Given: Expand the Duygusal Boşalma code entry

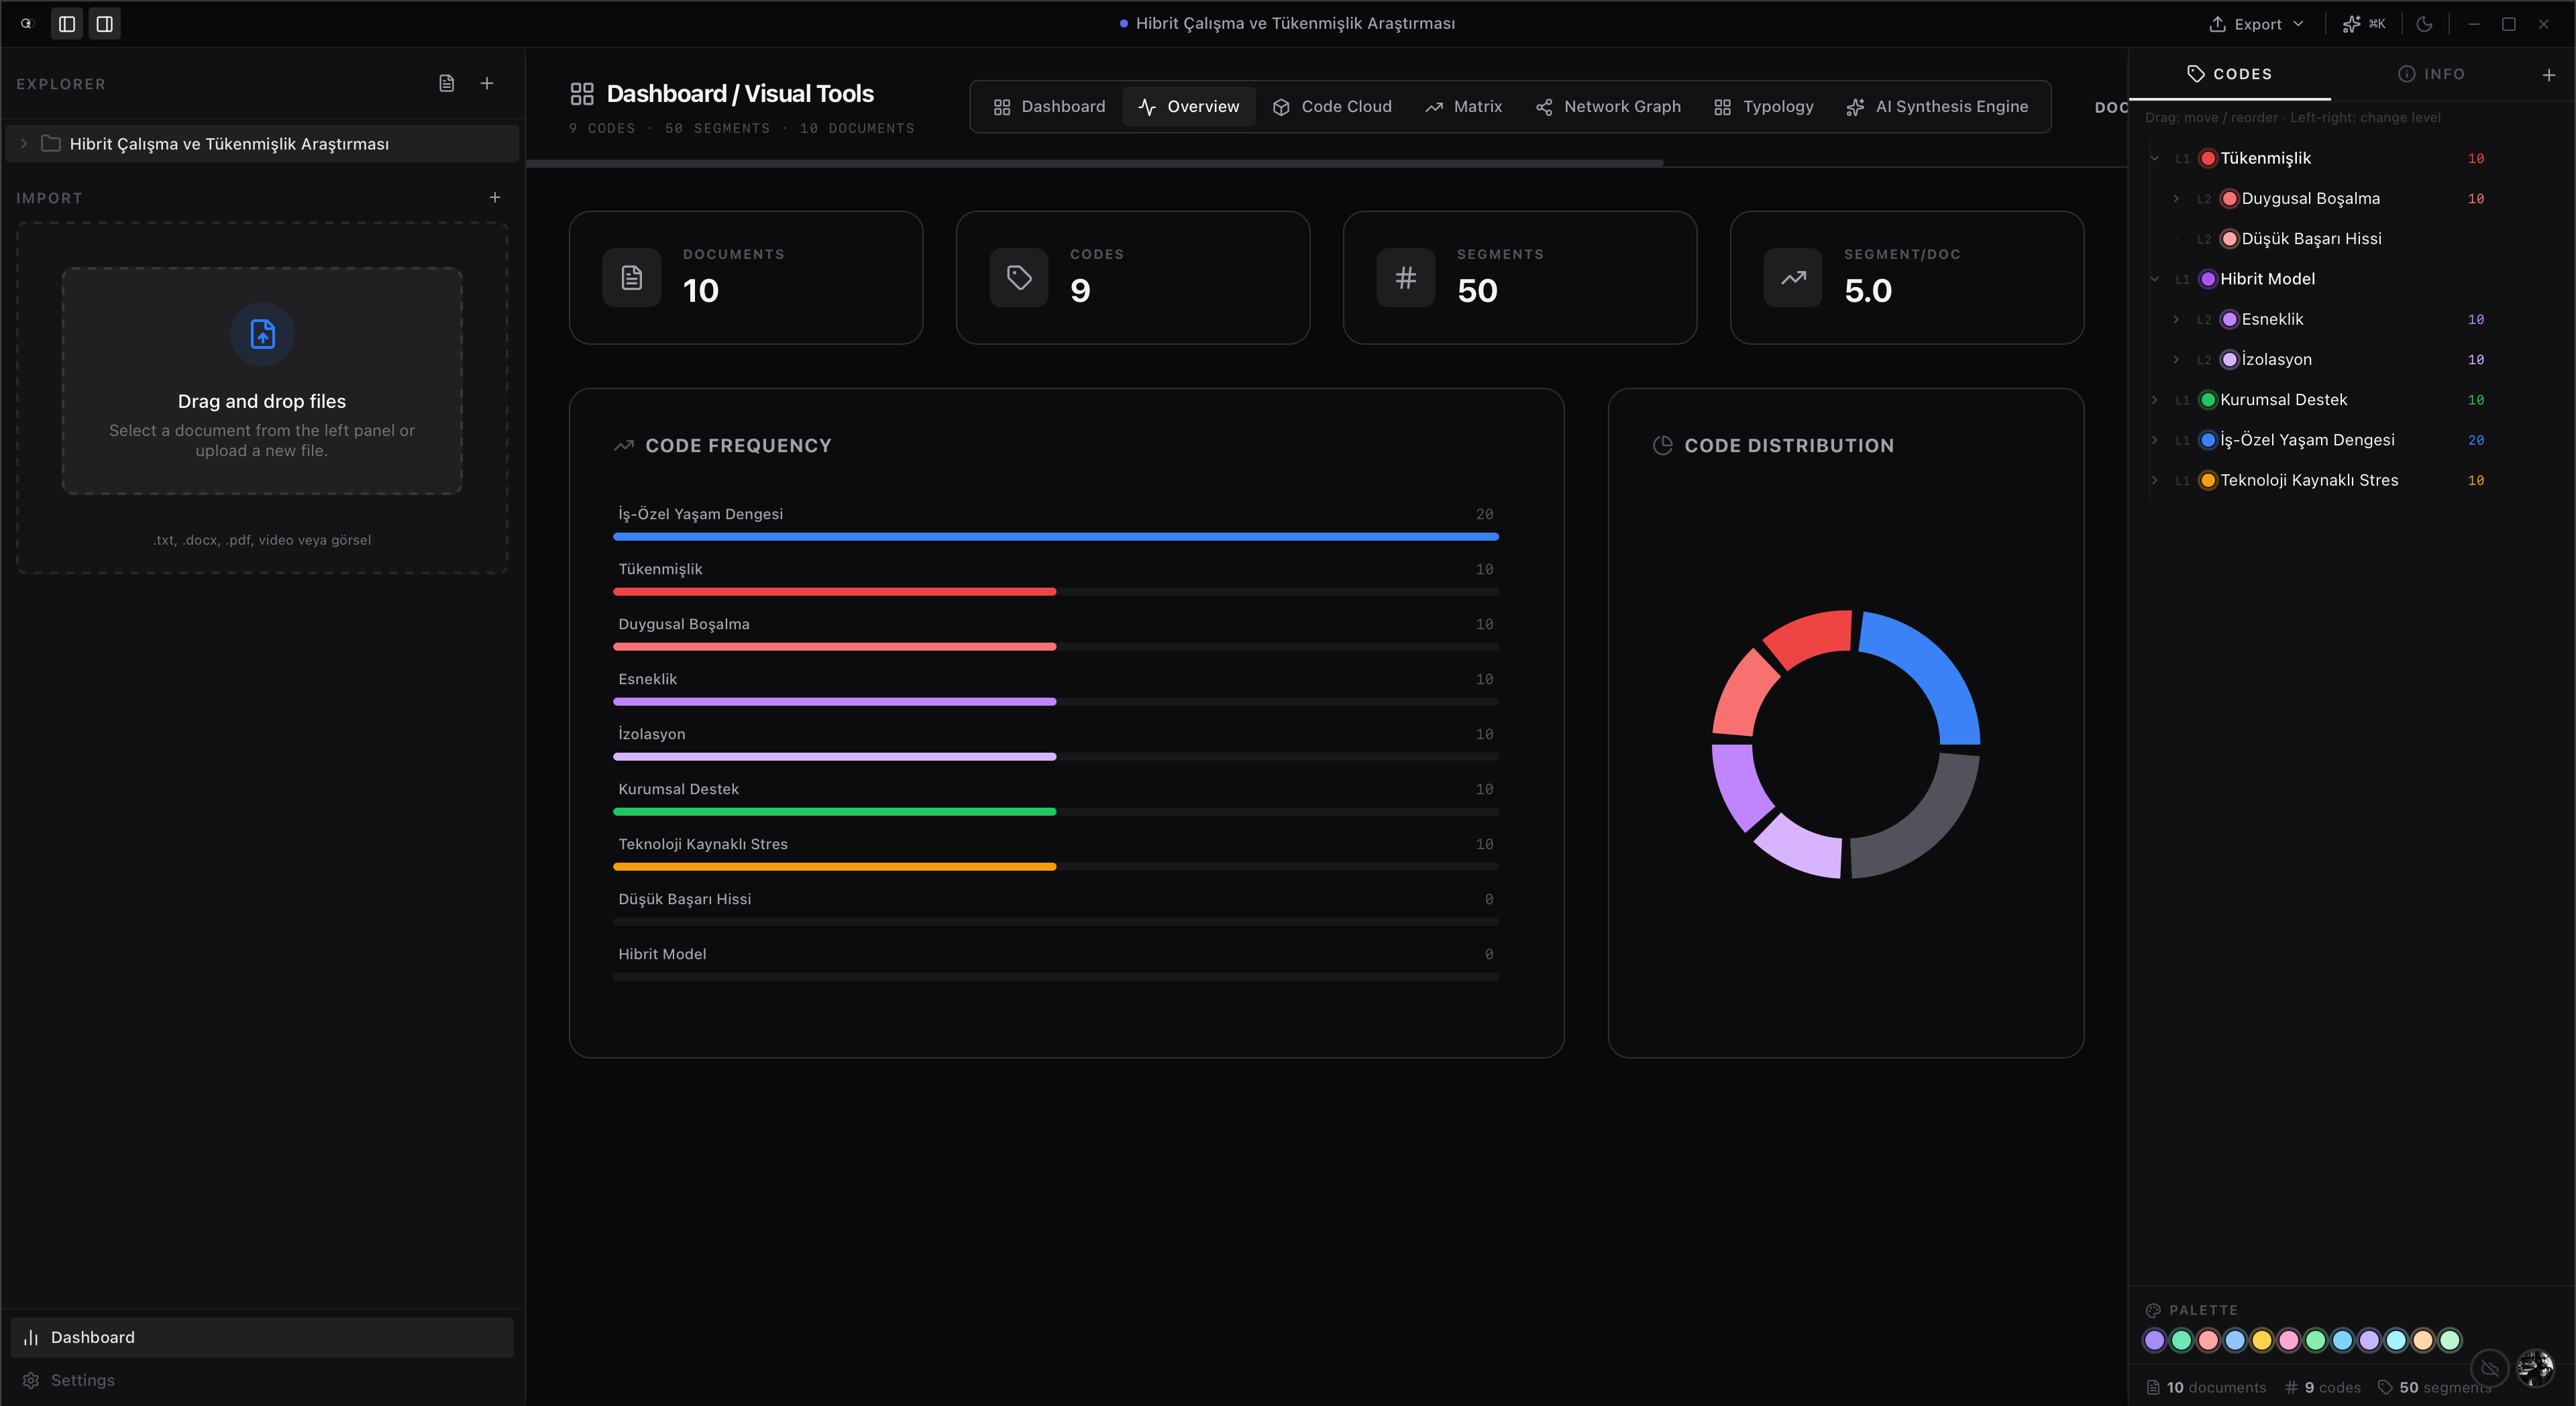Looking at the screenshot, I should point(2175,198).
